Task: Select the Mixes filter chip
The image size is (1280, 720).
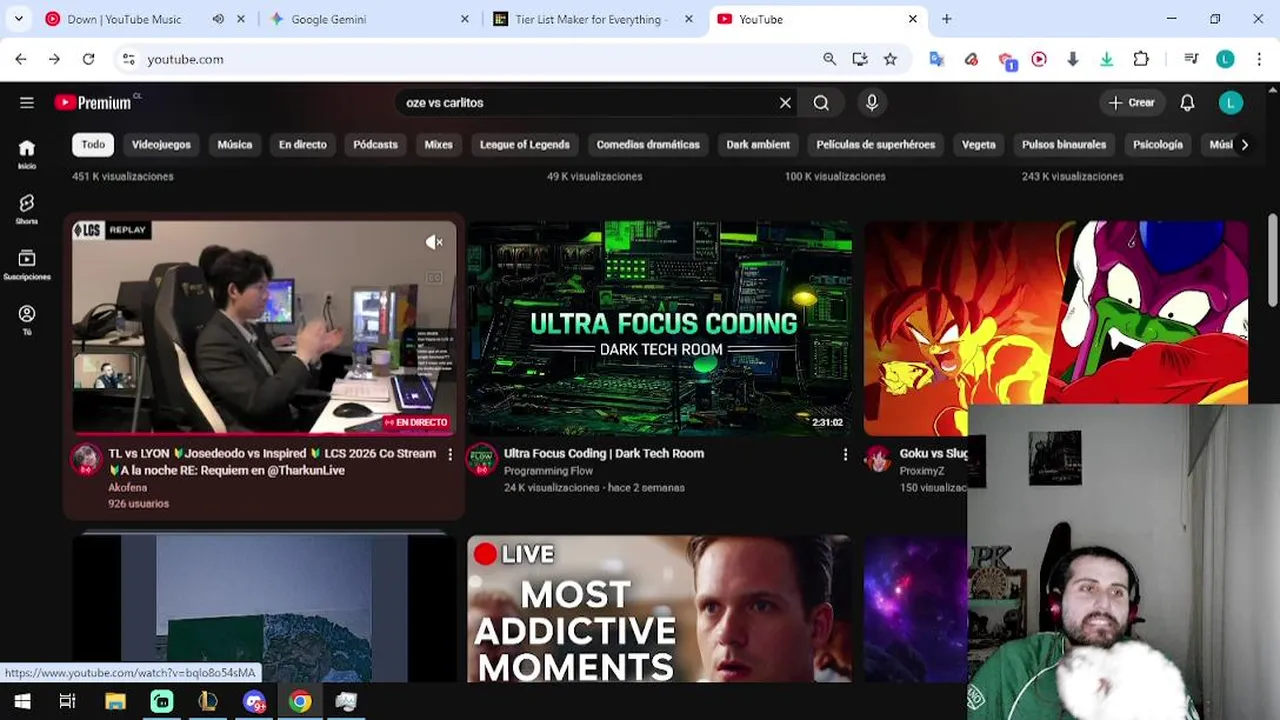Action: tap(438, 144)
